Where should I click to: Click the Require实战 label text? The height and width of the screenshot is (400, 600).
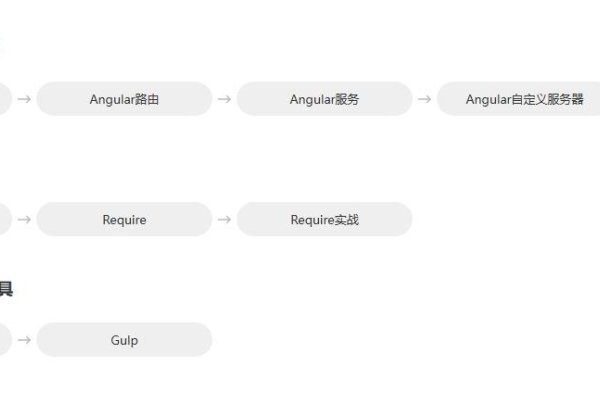pos(324,220)
